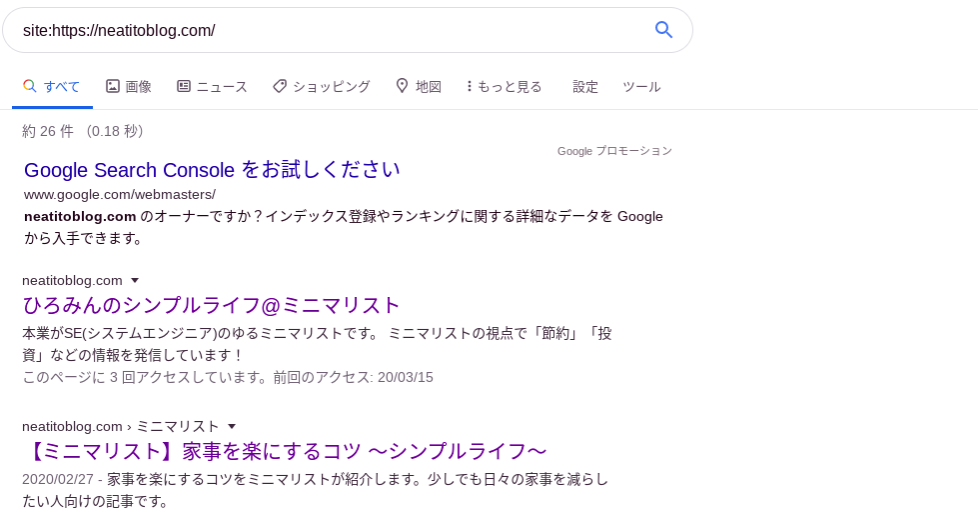Screen dimensions: 978x525
Task: Open ひろみんのシンプルライフ@ミニマリスト result
Action: point(211,306)
